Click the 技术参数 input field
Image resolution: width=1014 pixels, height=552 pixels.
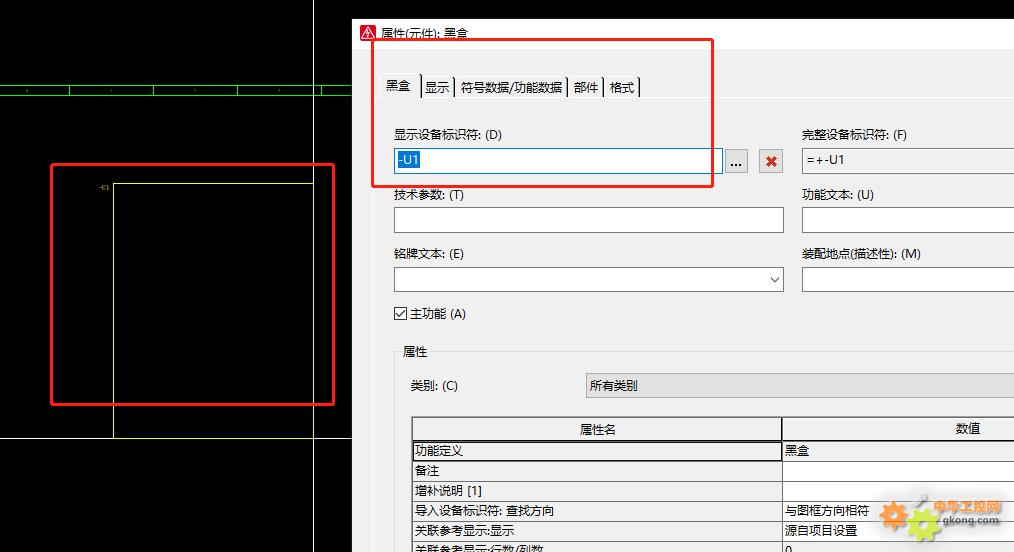[588, 220]
